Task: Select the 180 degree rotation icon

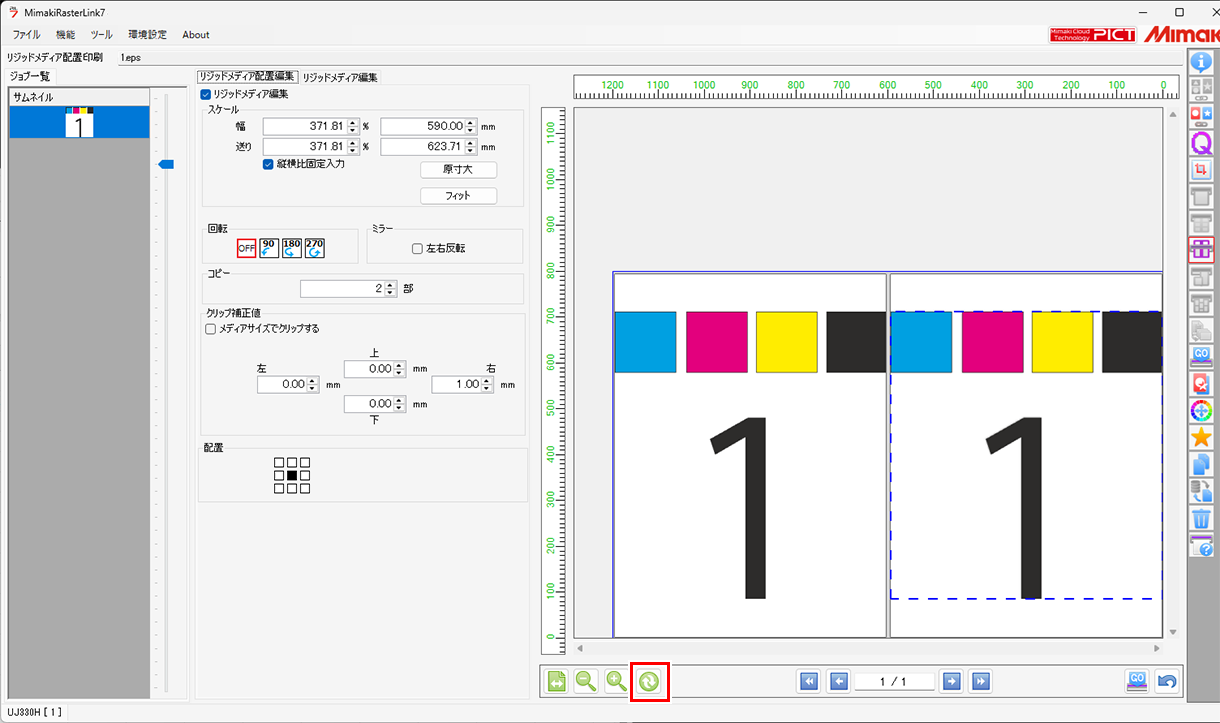Action: [x=292, y=248]
